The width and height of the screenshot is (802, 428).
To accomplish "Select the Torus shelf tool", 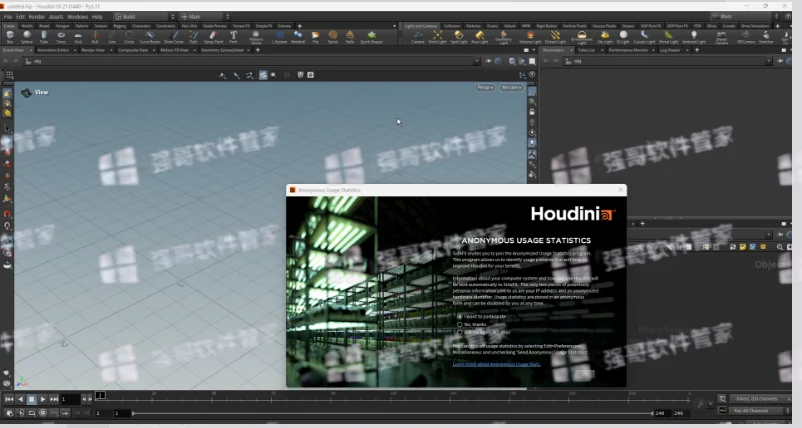I will 61,36.
